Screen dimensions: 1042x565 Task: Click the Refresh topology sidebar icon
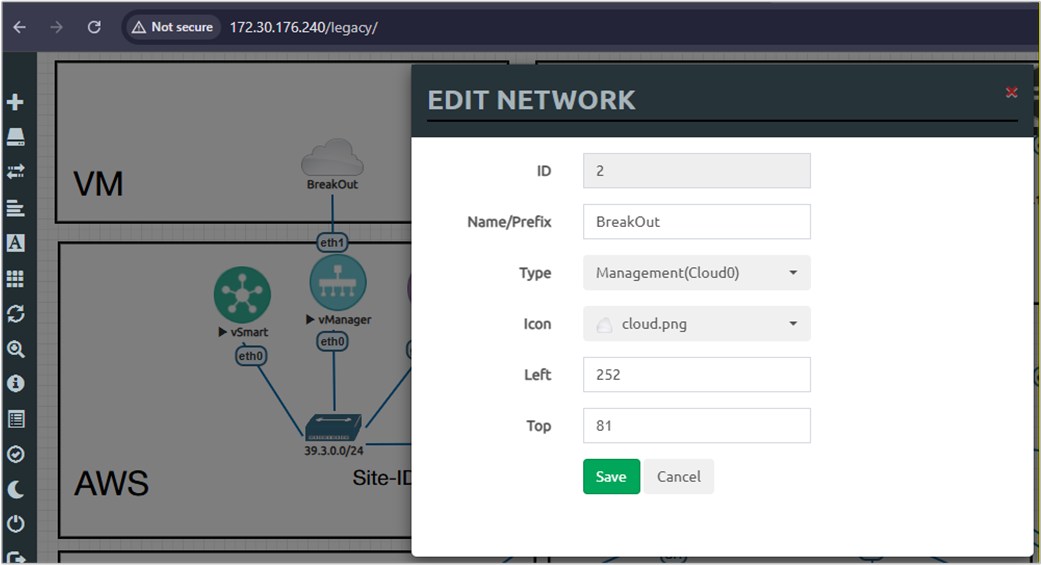click(15, 313)
